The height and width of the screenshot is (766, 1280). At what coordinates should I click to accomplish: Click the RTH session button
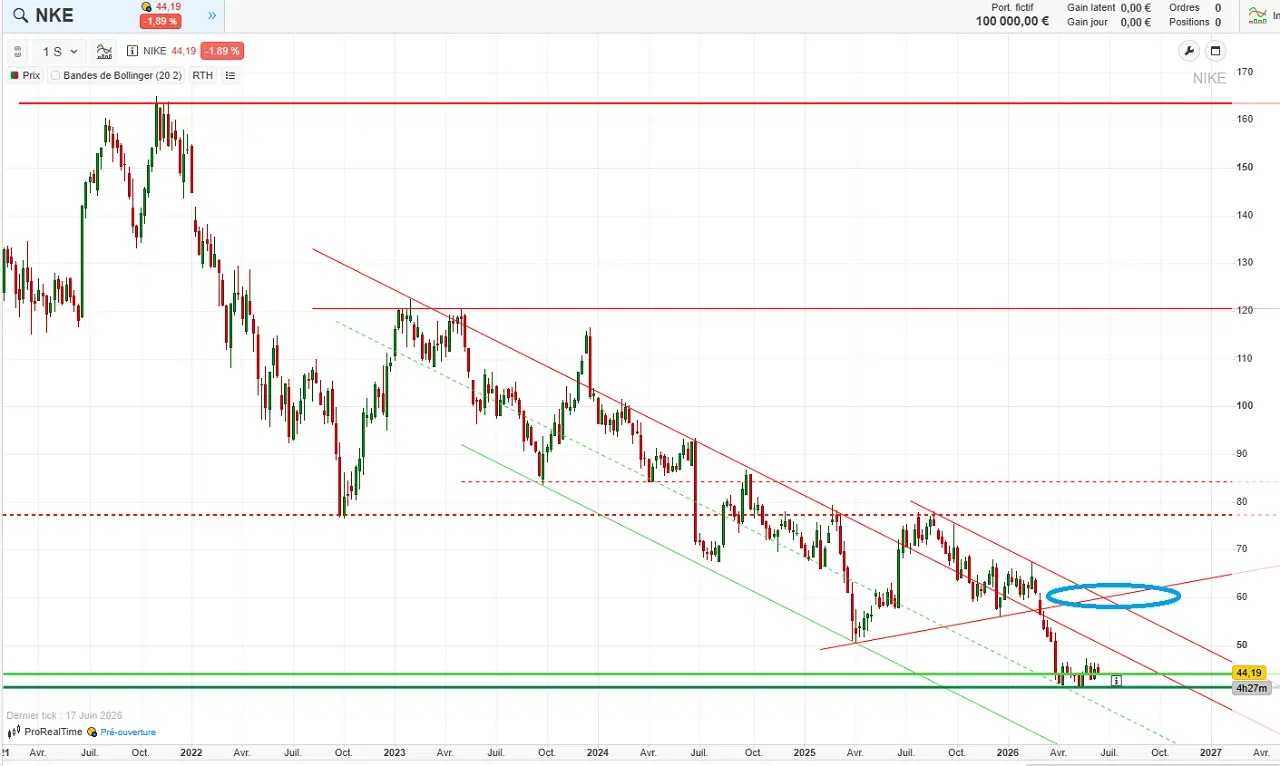click(x=202, y=75)
